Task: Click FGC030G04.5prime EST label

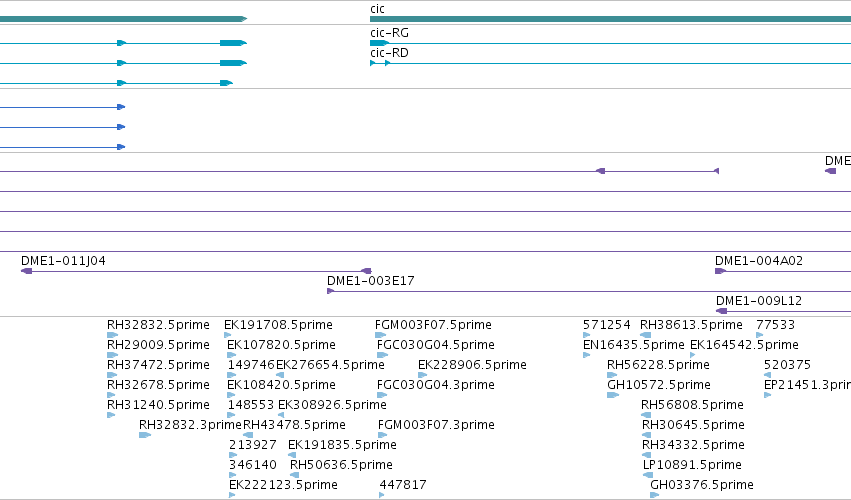Action: [435, 345]
